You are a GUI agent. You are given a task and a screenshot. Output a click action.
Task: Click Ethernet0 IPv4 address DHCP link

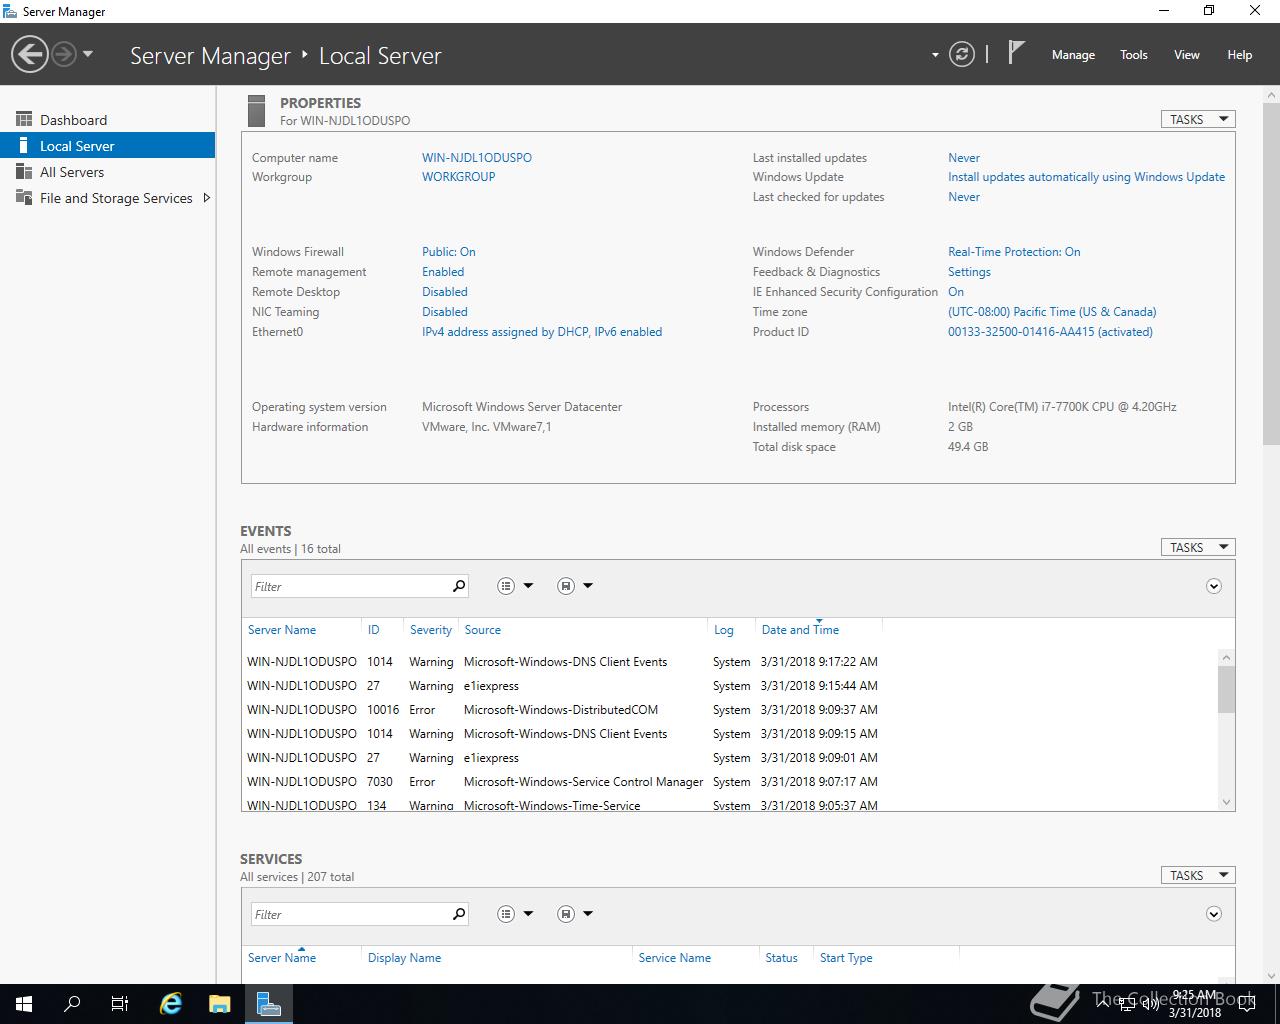542,332
